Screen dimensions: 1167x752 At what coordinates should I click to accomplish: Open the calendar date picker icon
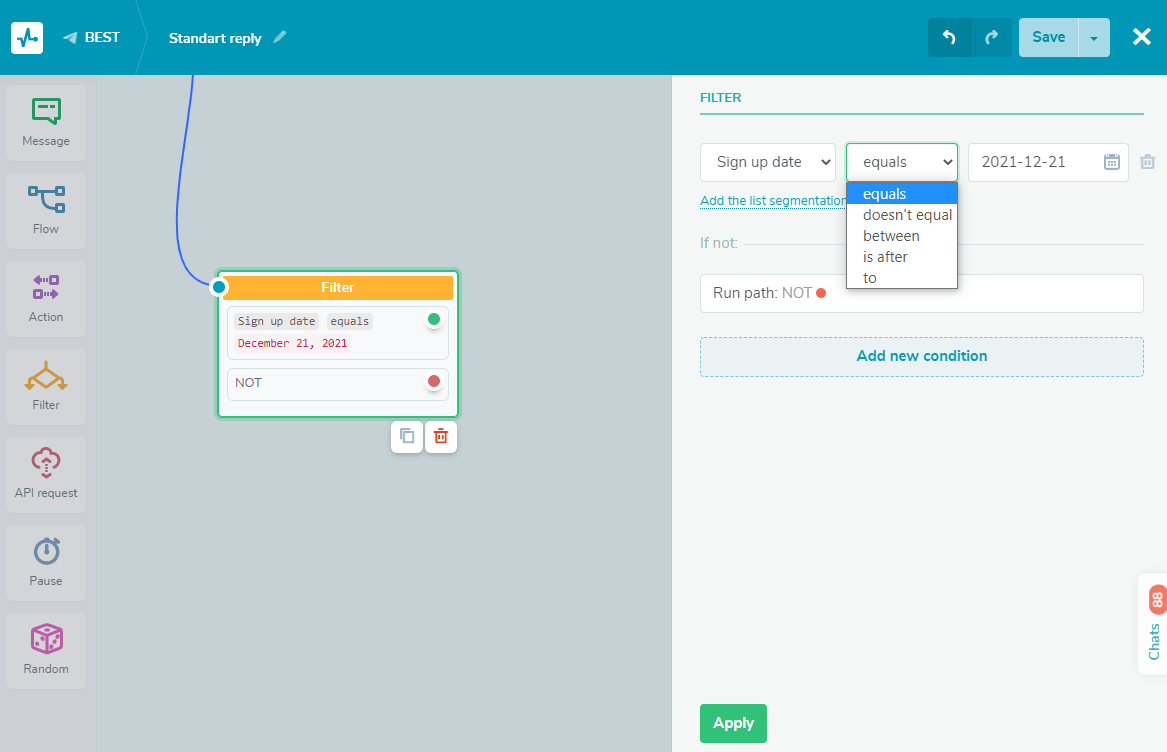tap(1111, 162)
